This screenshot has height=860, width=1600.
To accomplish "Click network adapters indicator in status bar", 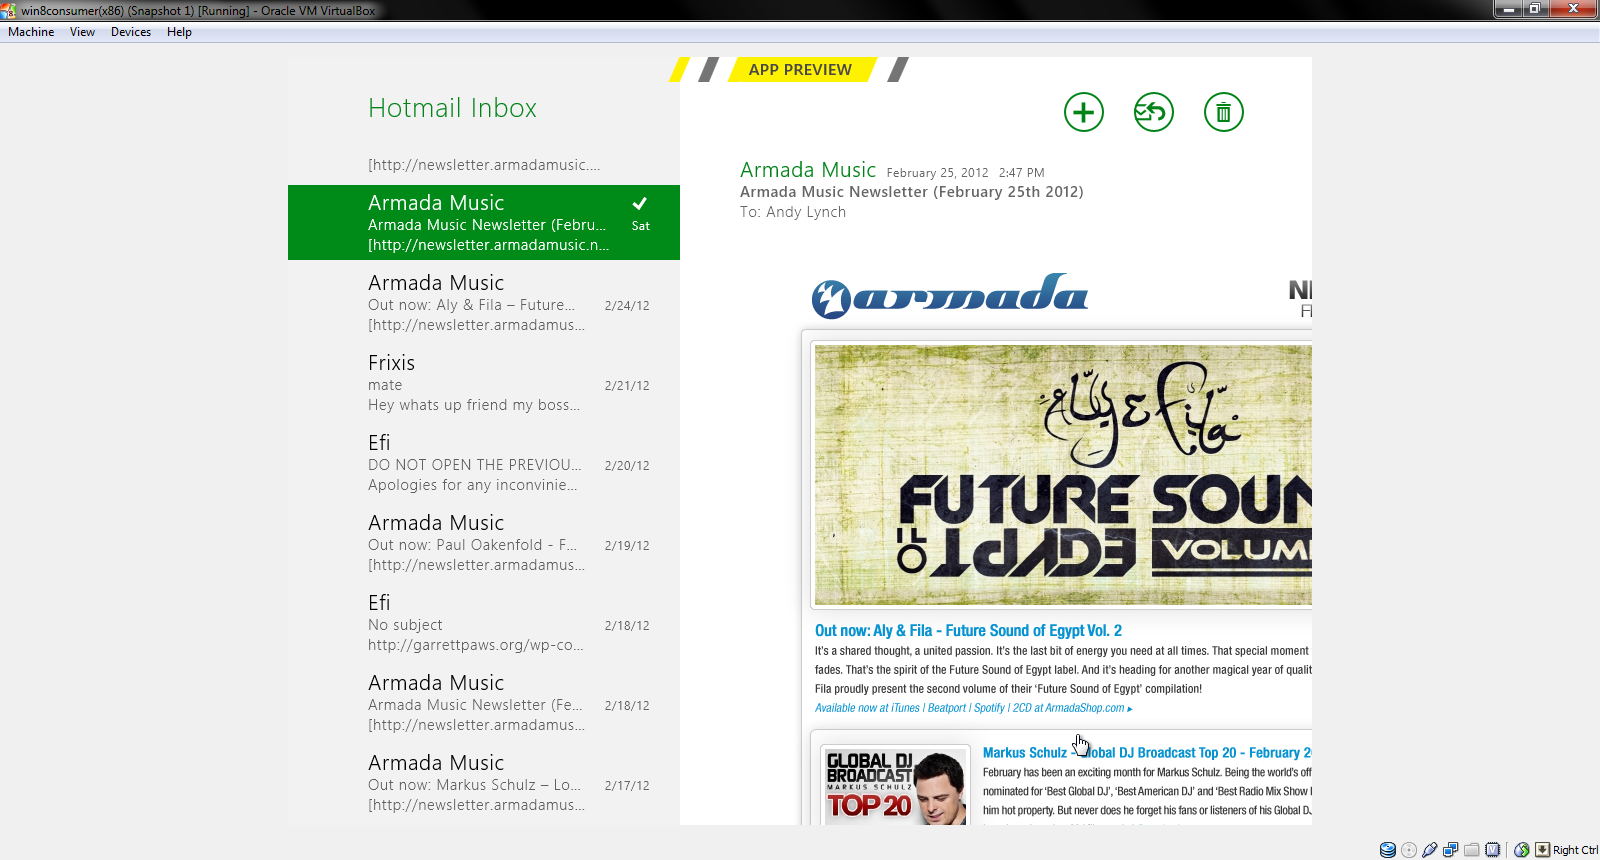I will click(1451, 850).
